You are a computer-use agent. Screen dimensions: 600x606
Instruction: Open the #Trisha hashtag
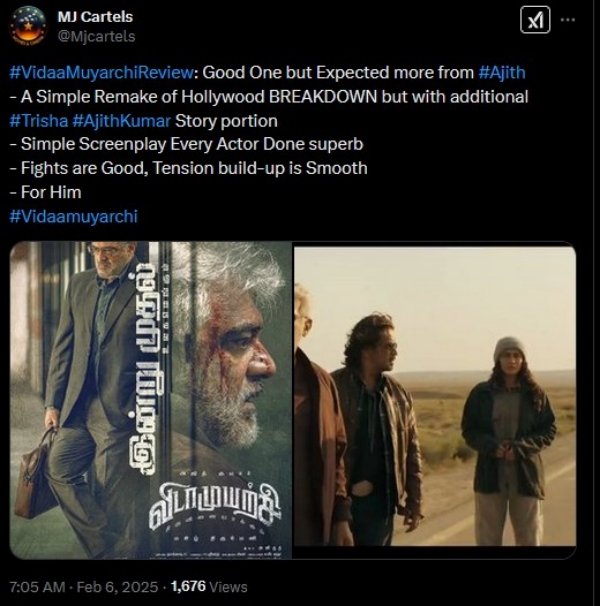pos(39,121)
